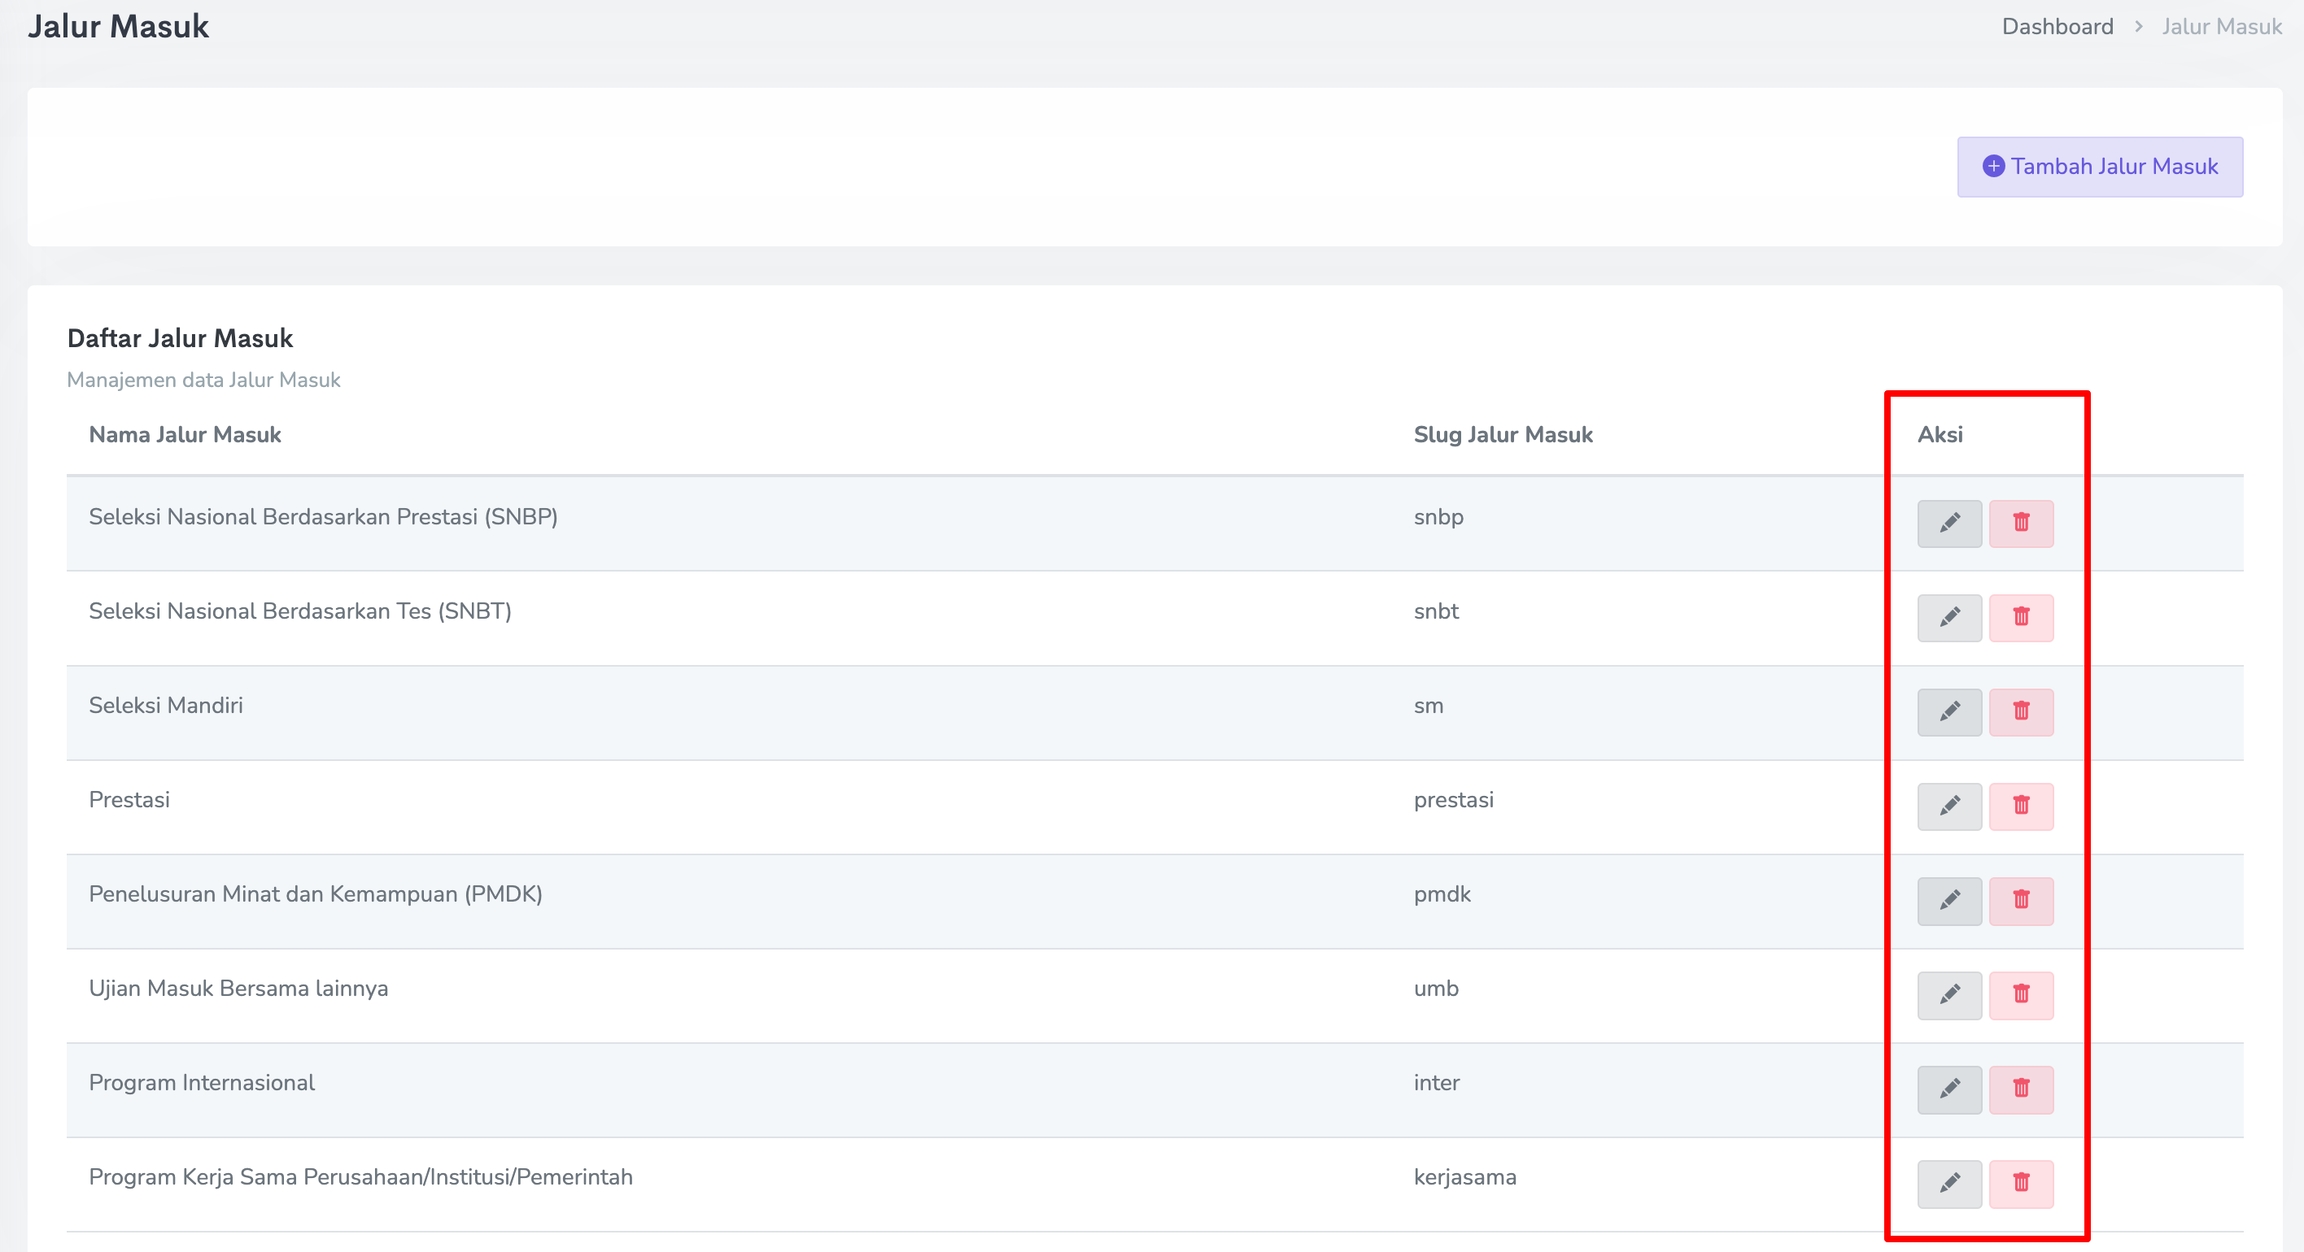Delete the snbt entry

2021,617
